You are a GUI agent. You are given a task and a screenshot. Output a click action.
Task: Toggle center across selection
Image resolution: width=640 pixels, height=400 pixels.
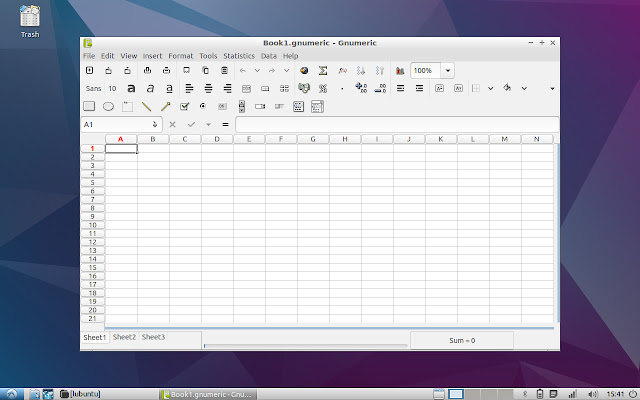coord(246,89)
